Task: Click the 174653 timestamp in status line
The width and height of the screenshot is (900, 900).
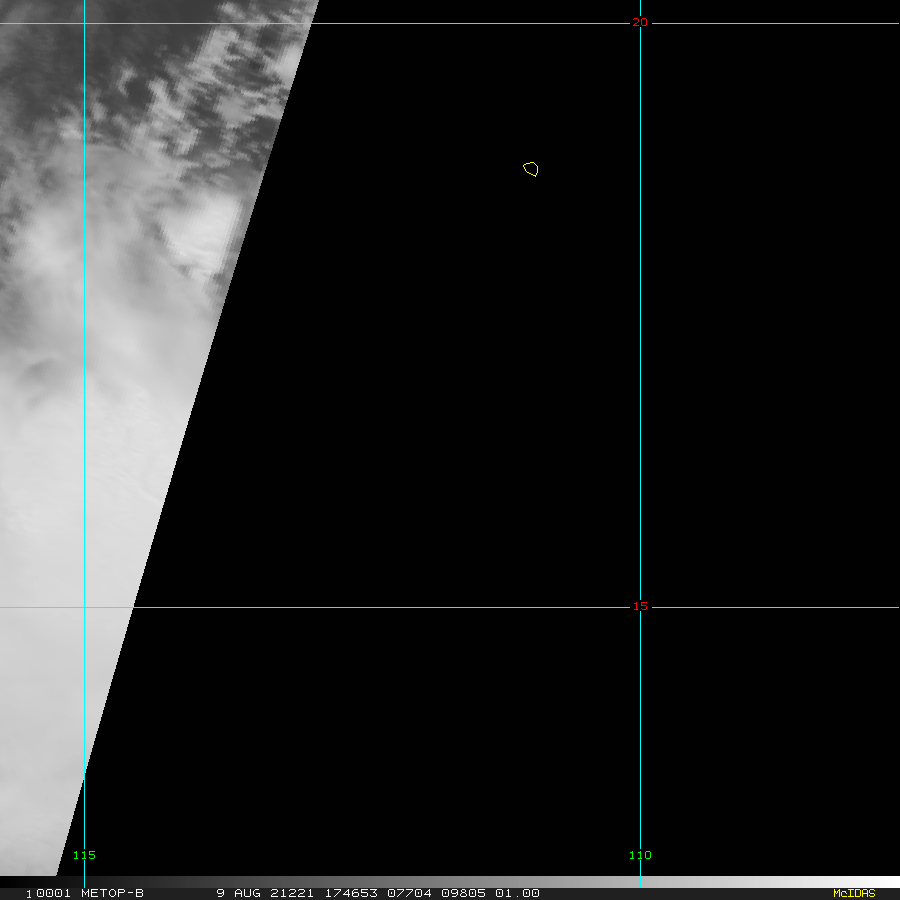Action: pyautogui.click(x=352, y=893)
